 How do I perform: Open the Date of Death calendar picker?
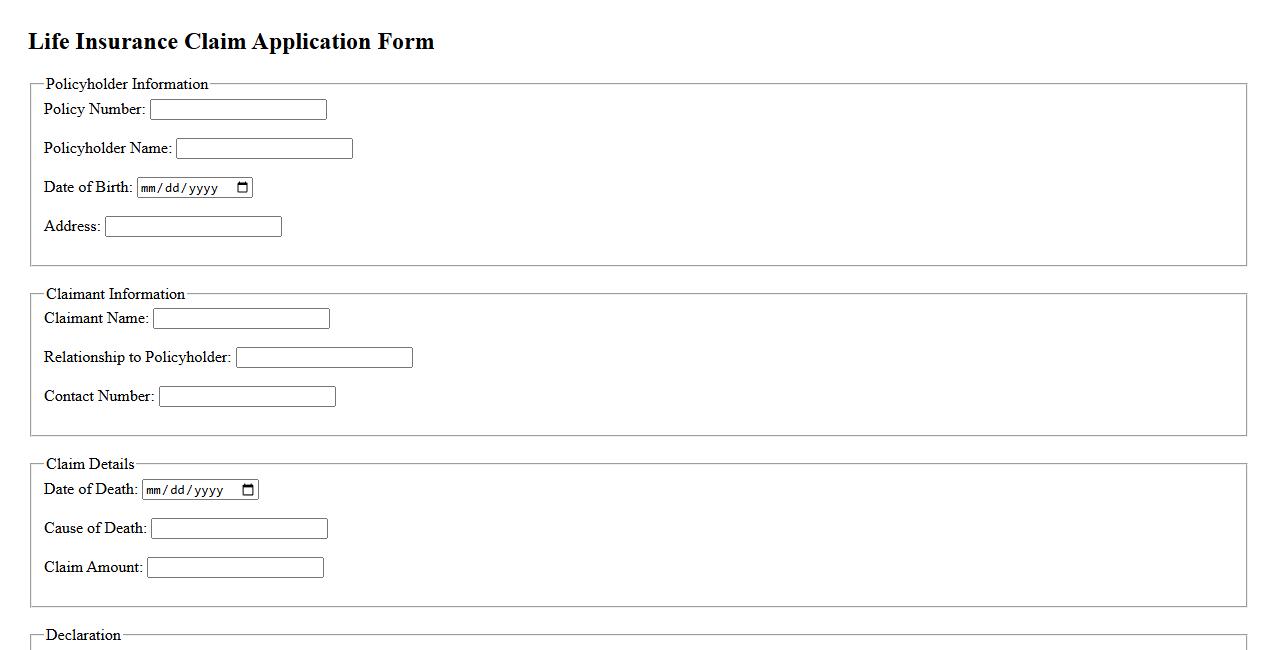point(248,489)
